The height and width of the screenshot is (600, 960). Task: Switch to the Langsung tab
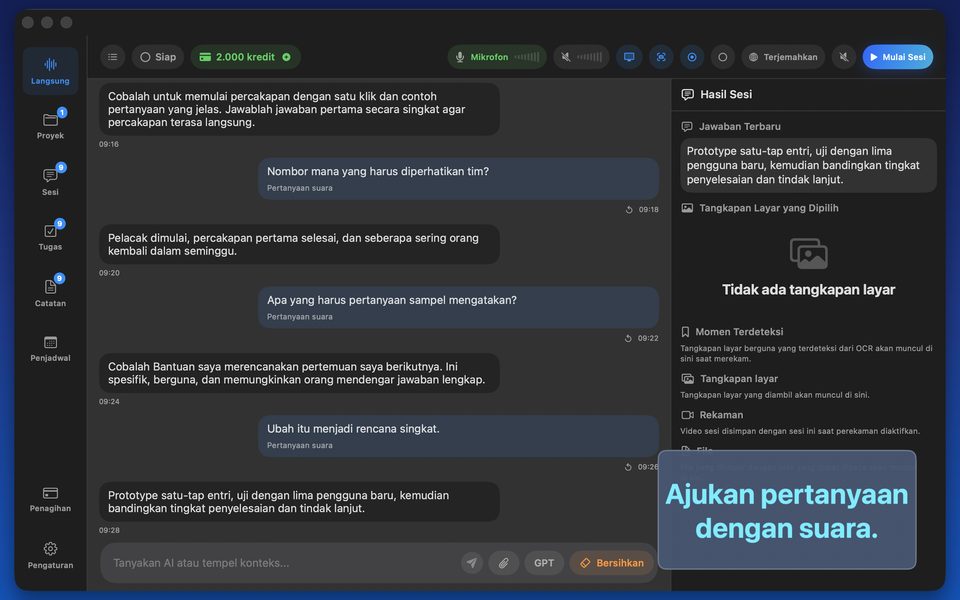[x=50, y=70]
